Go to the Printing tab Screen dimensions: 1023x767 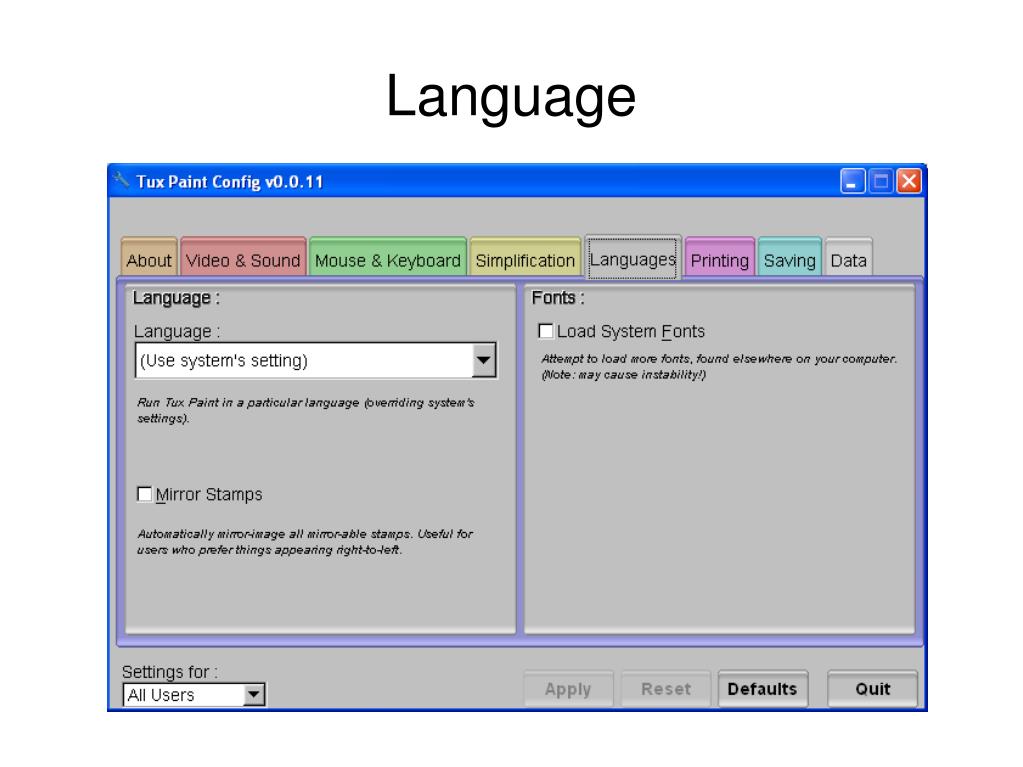click(719, 258)
